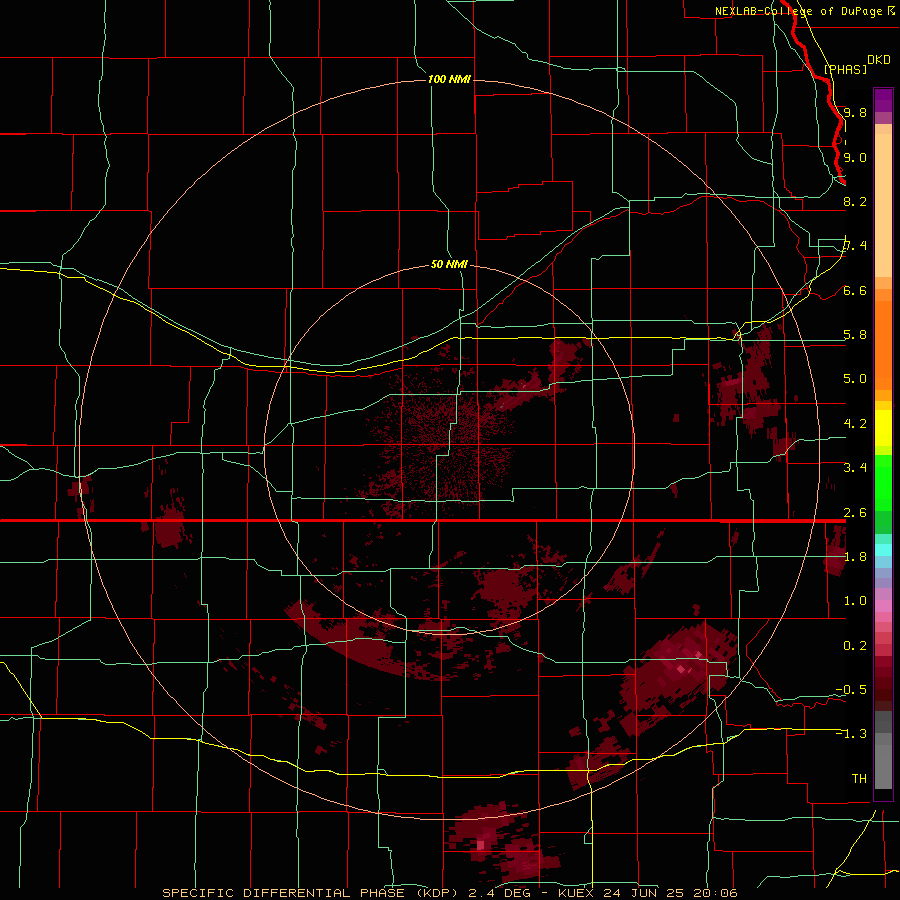900x900 pixels.
Task: Click the 1.0 value on the legend
Action: pyautogui.click(x=855, y=601)
